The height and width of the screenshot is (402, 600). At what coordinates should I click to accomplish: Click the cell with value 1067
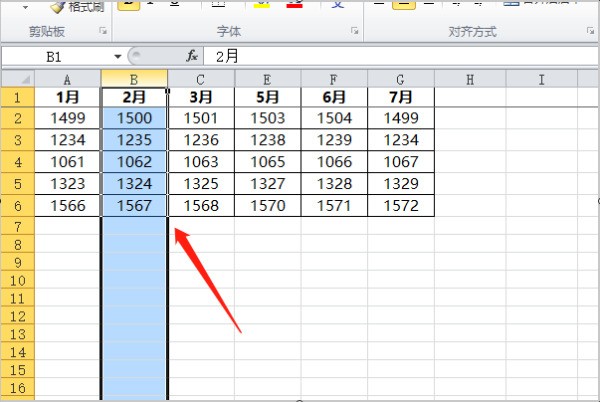tap(401, 162)
